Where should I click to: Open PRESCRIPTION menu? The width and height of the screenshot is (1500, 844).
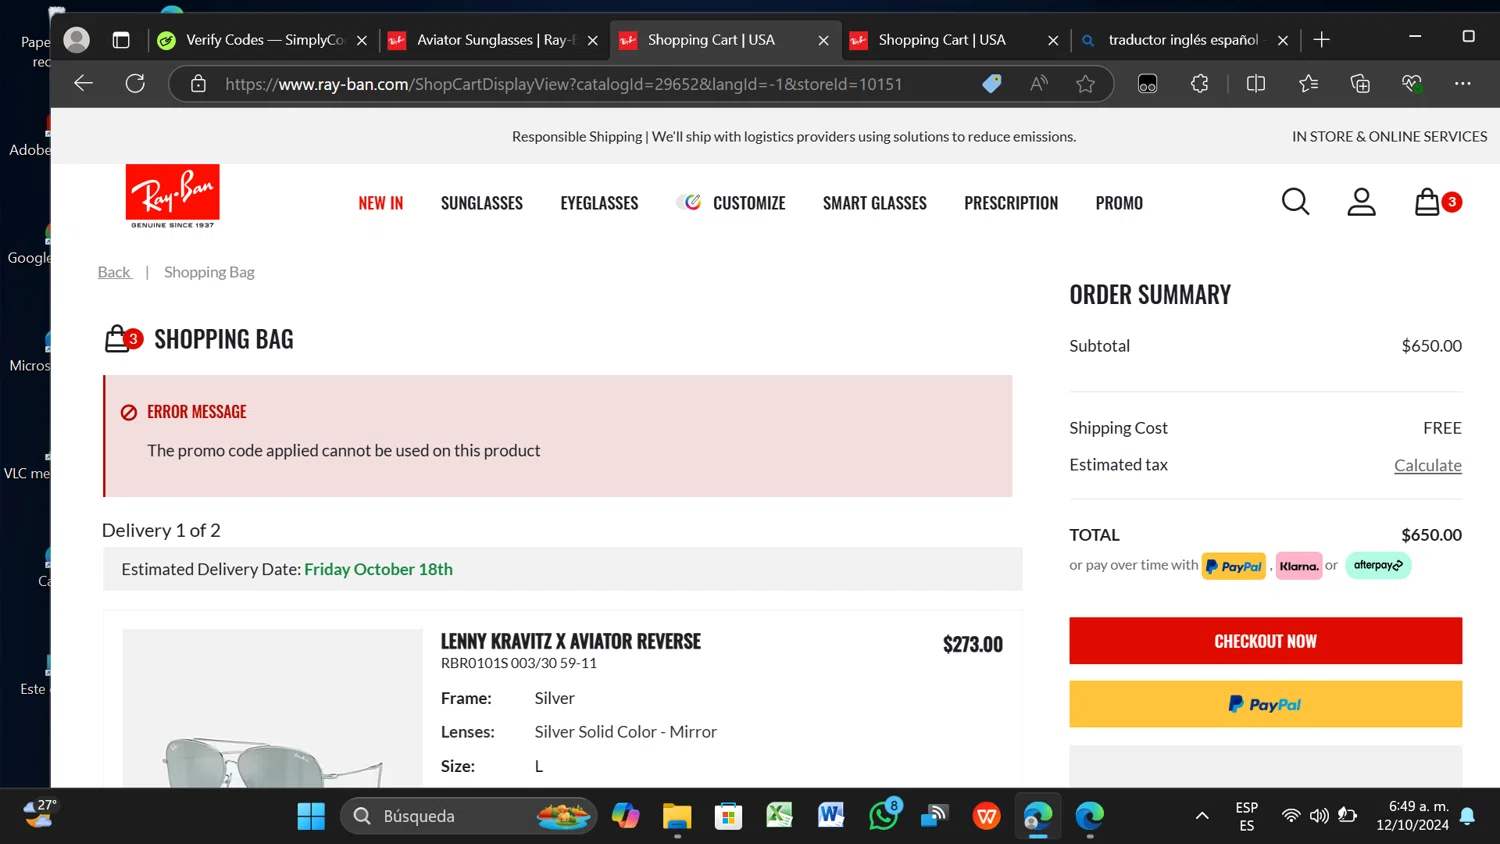pos(1011,203)
